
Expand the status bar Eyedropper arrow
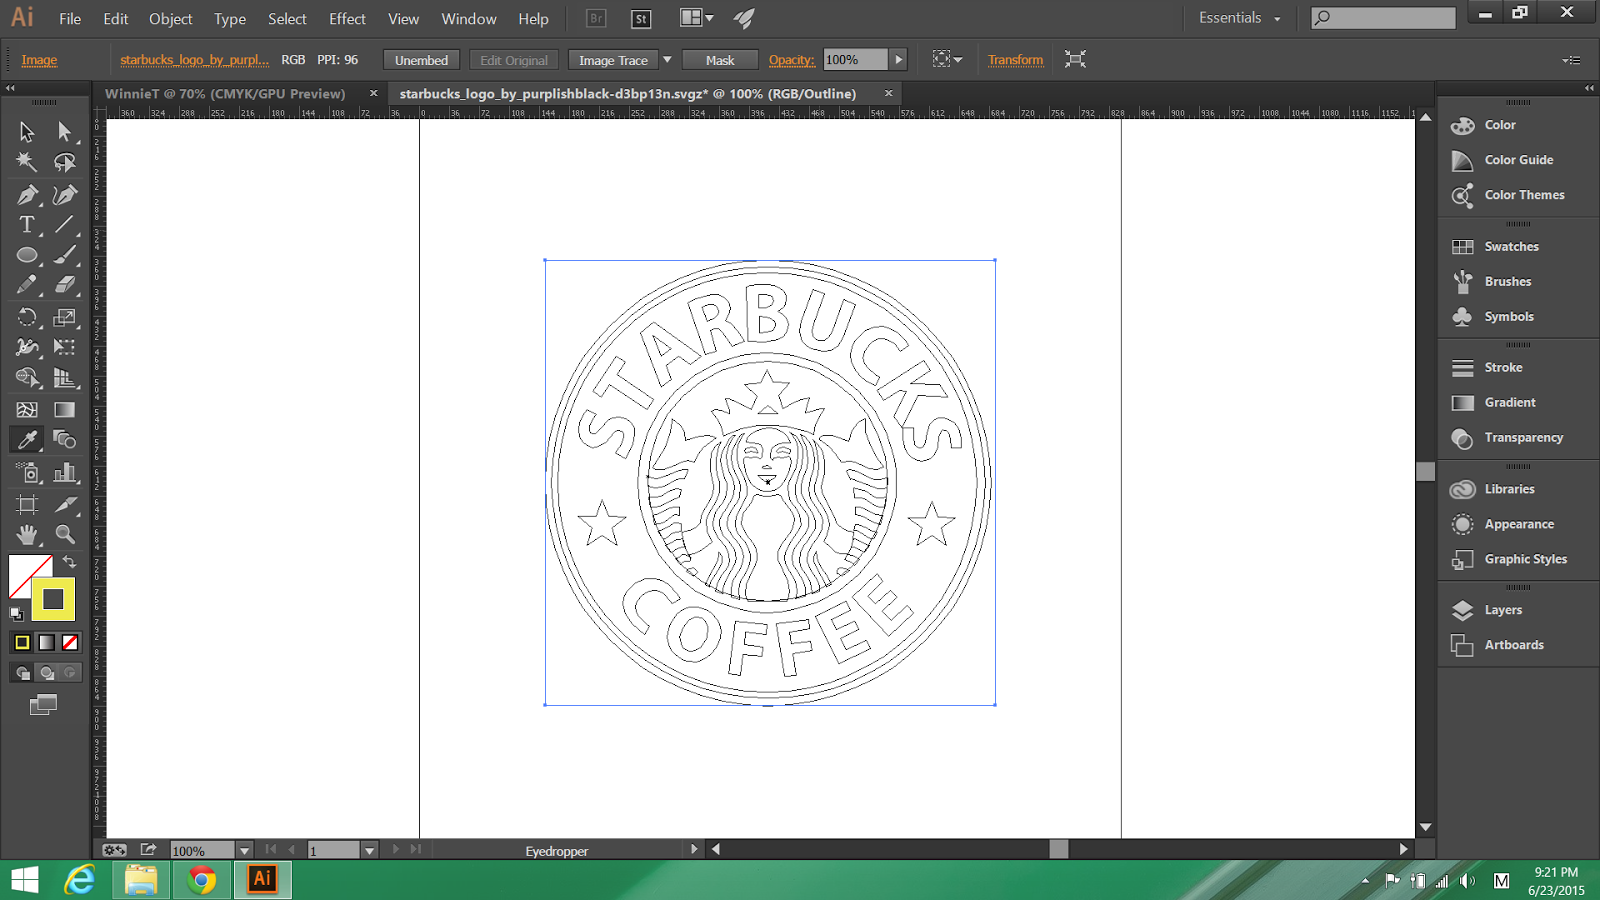694,849
